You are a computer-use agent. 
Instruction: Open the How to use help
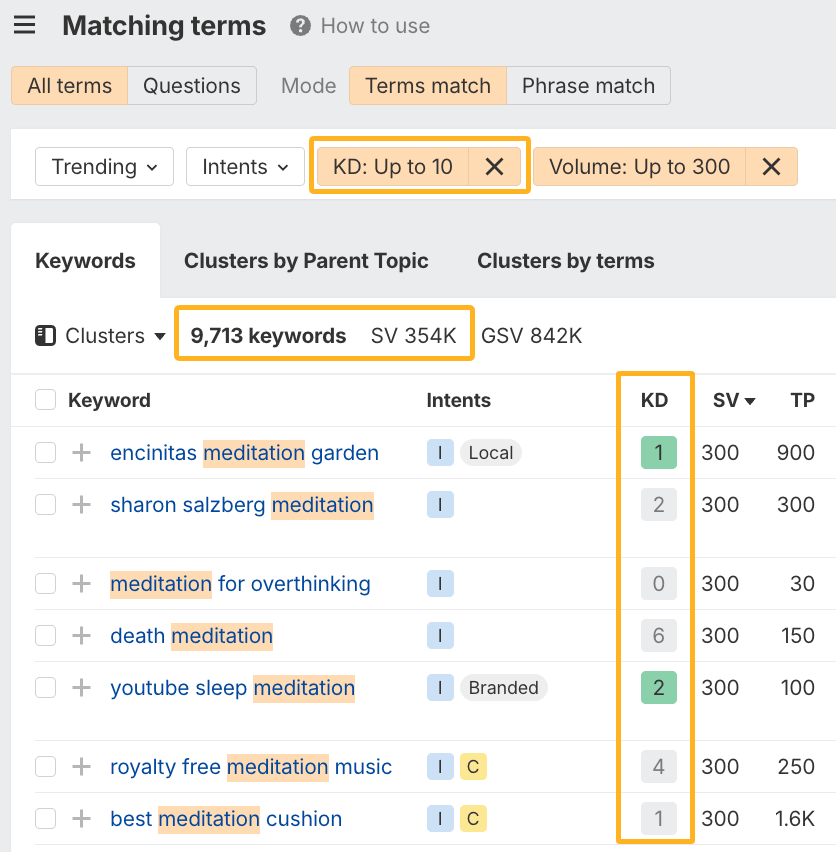point(360,26)
